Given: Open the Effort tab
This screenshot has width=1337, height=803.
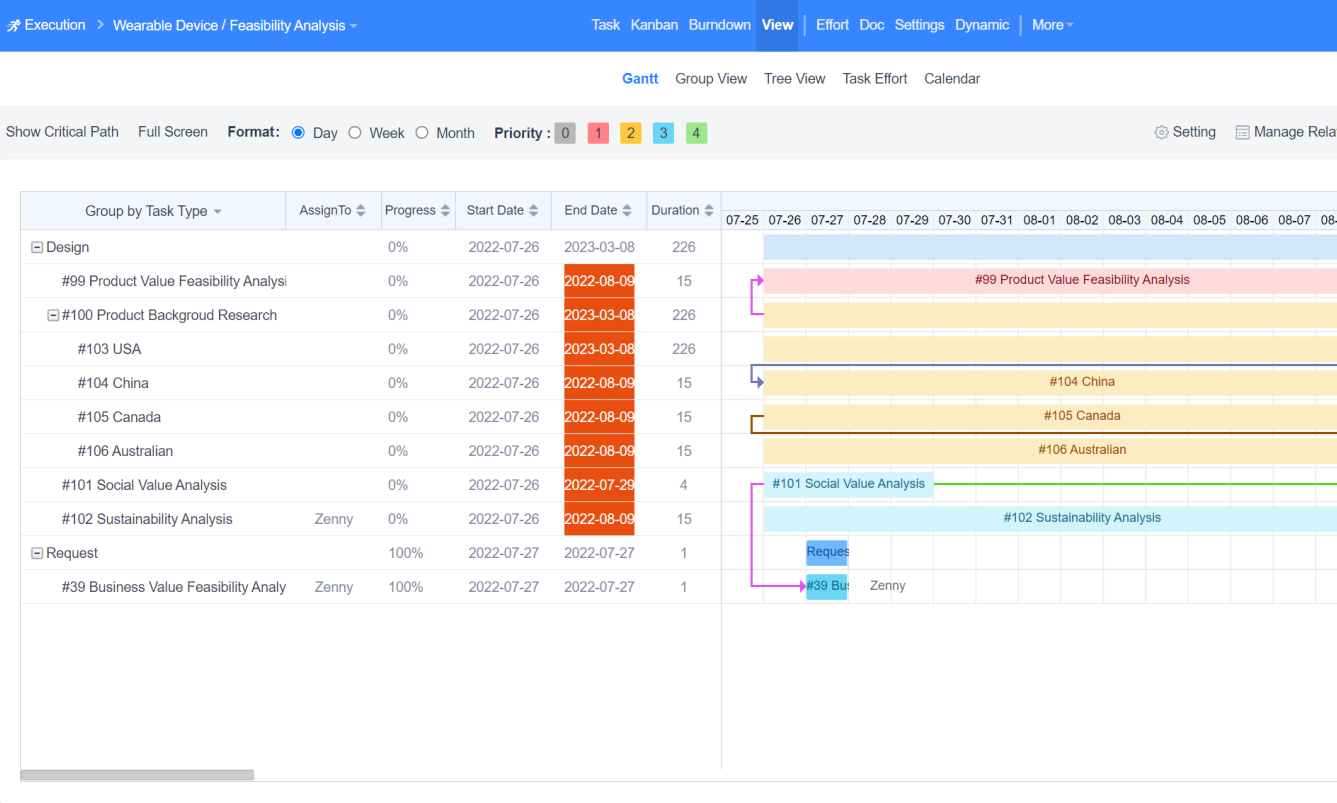Looking at the screenshot, I should click(832, 25).
